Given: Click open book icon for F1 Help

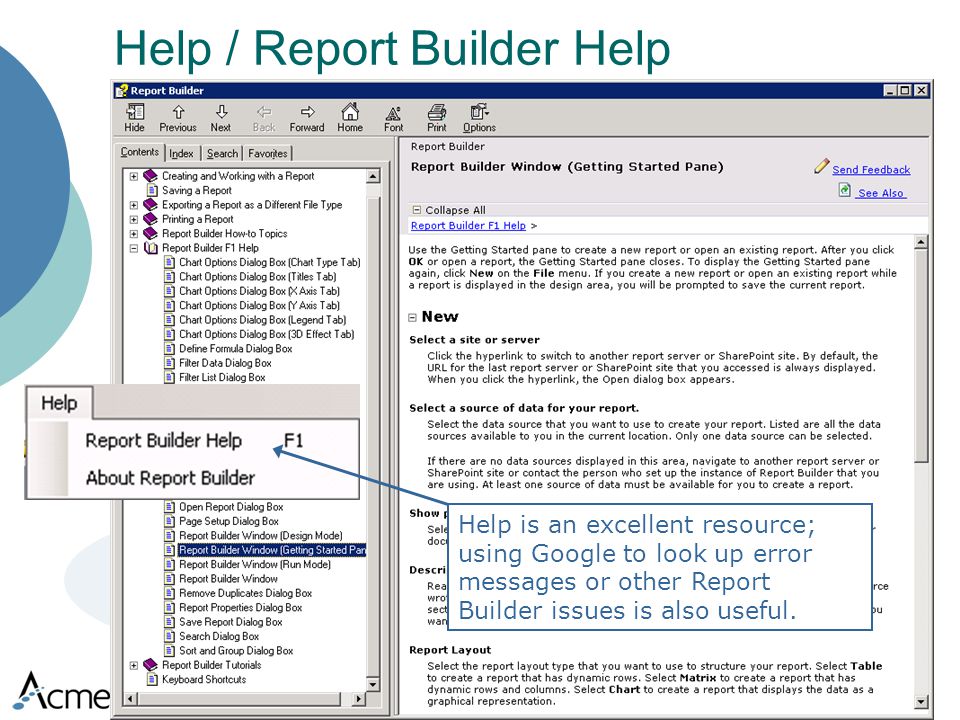Looking at the screenshot, I should (151, 248).
